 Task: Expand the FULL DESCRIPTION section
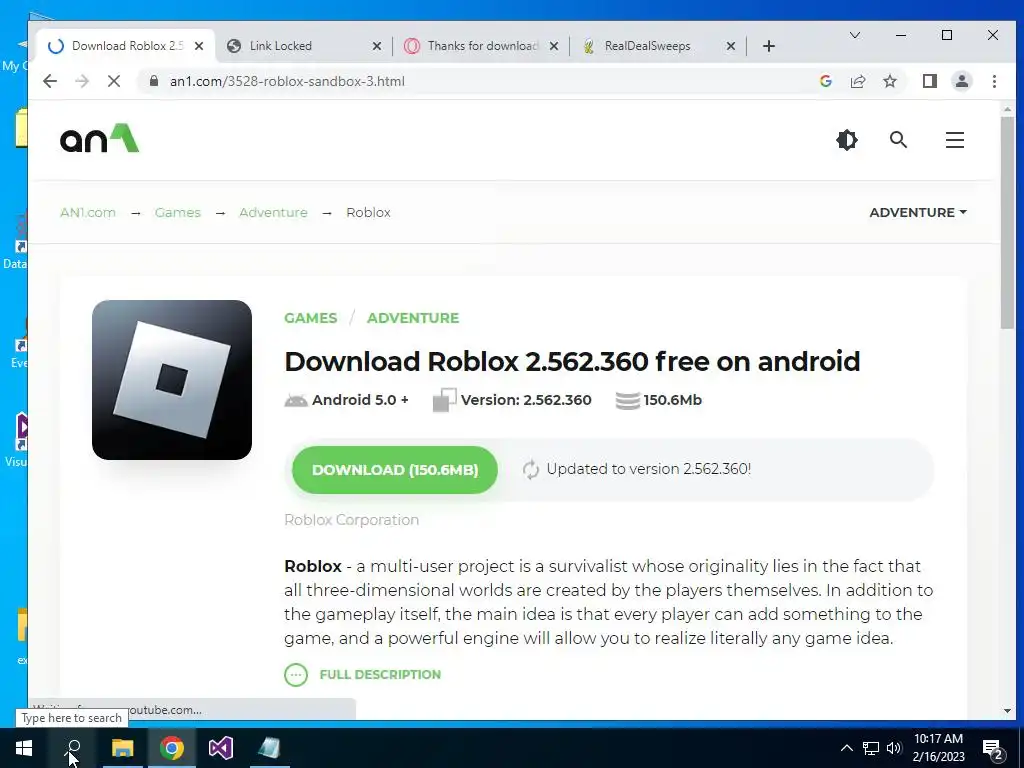point(363,675)
